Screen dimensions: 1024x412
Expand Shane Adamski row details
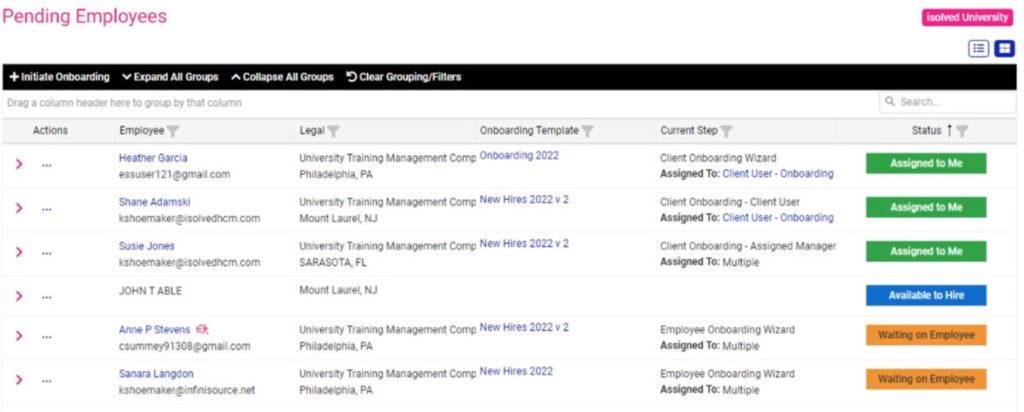pos(19,208)
